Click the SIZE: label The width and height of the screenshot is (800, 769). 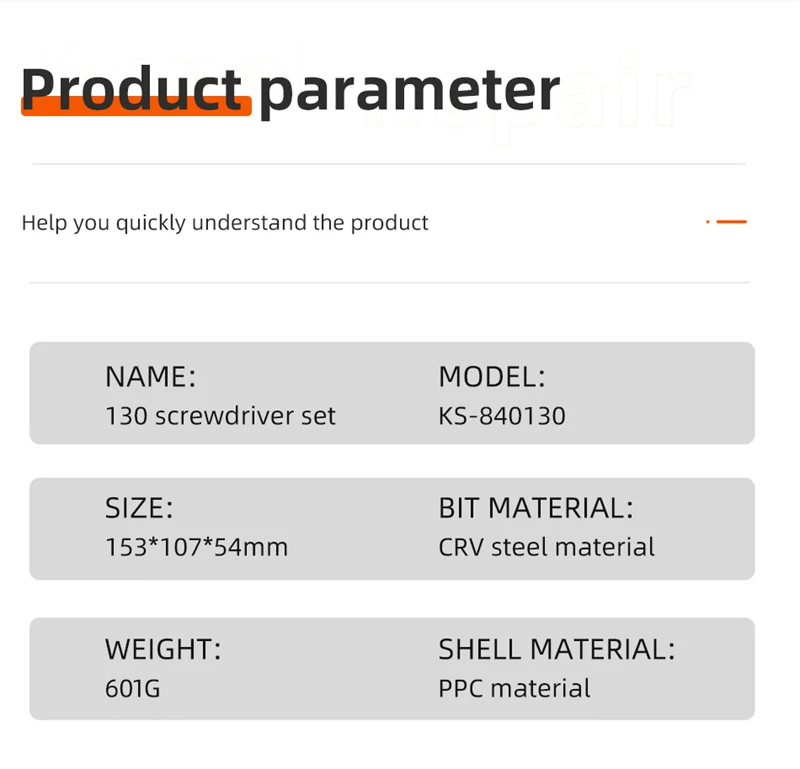point(139,508)
